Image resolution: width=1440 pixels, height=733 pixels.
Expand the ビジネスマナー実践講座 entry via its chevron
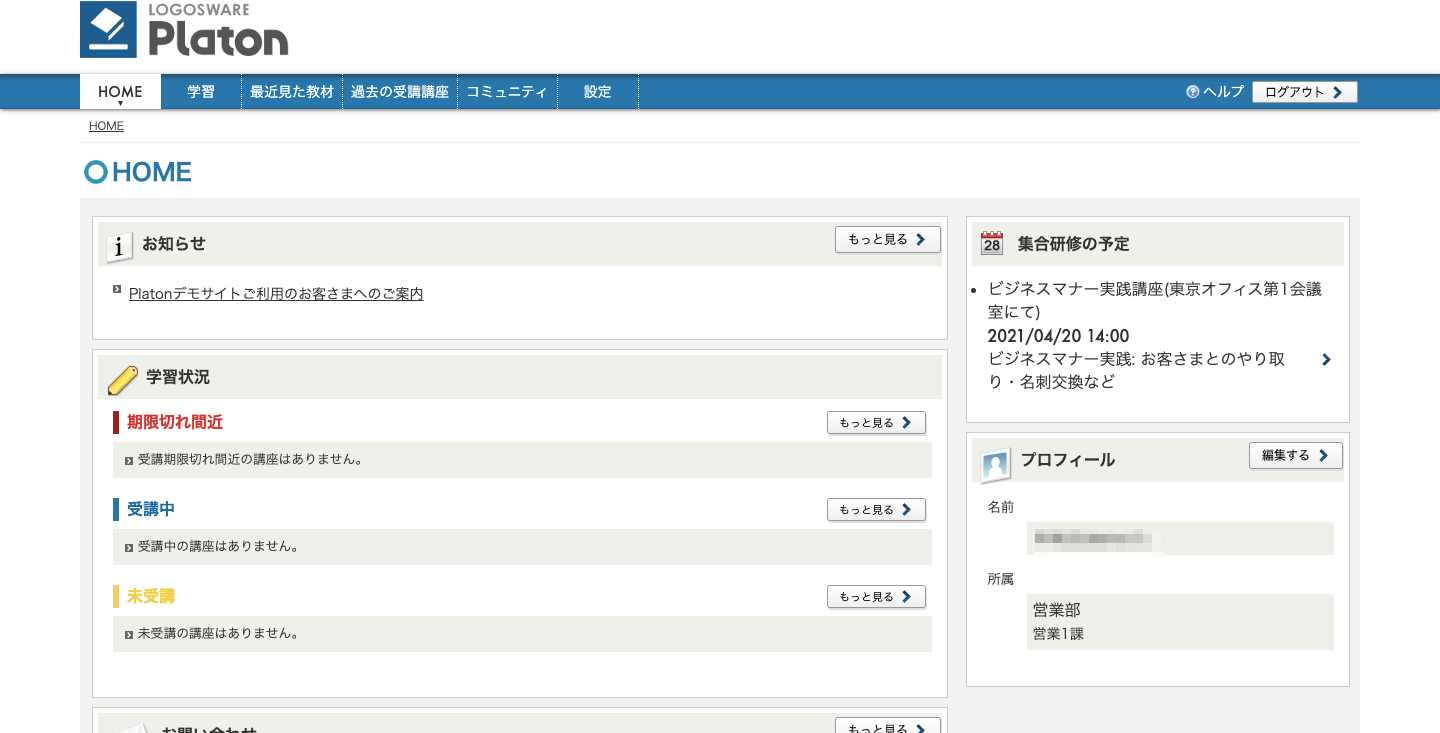(x=1326, y=358)
